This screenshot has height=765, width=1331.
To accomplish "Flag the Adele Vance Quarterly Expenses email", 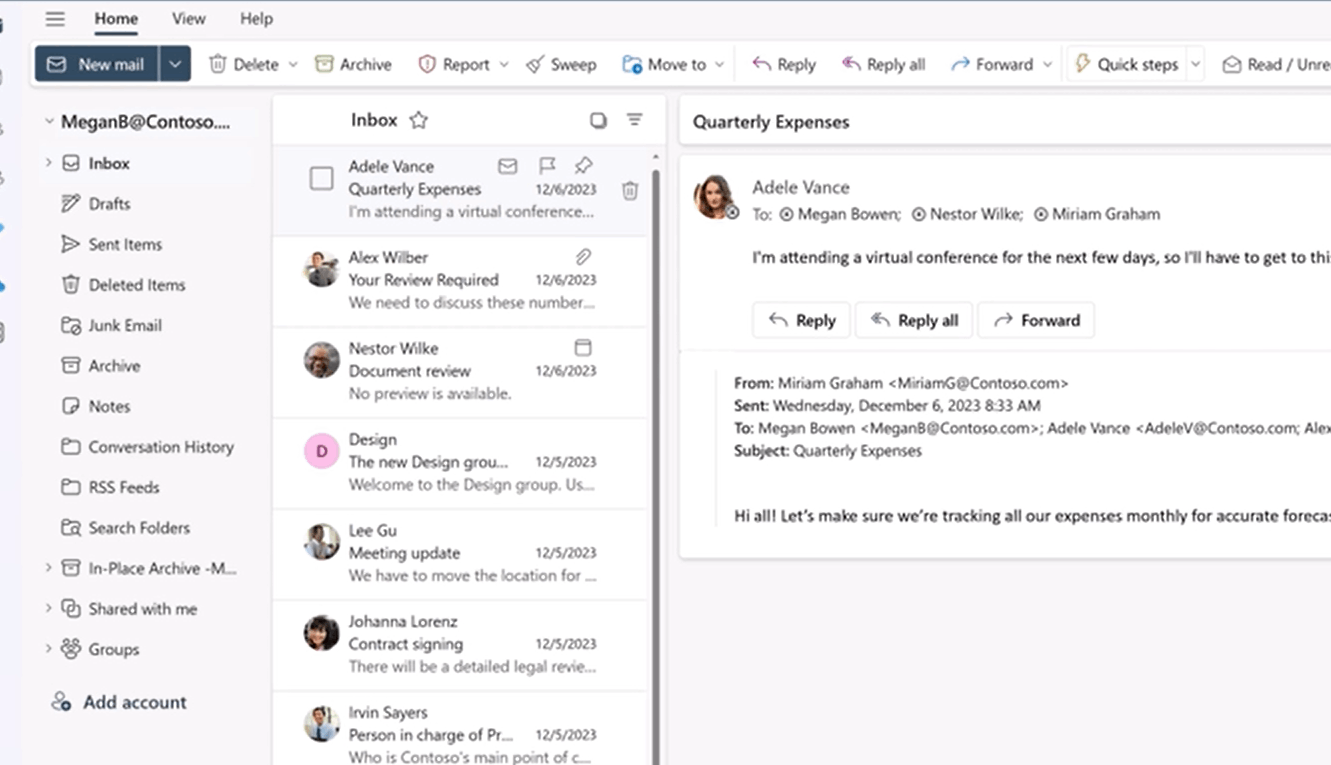I will pos(547,166).
